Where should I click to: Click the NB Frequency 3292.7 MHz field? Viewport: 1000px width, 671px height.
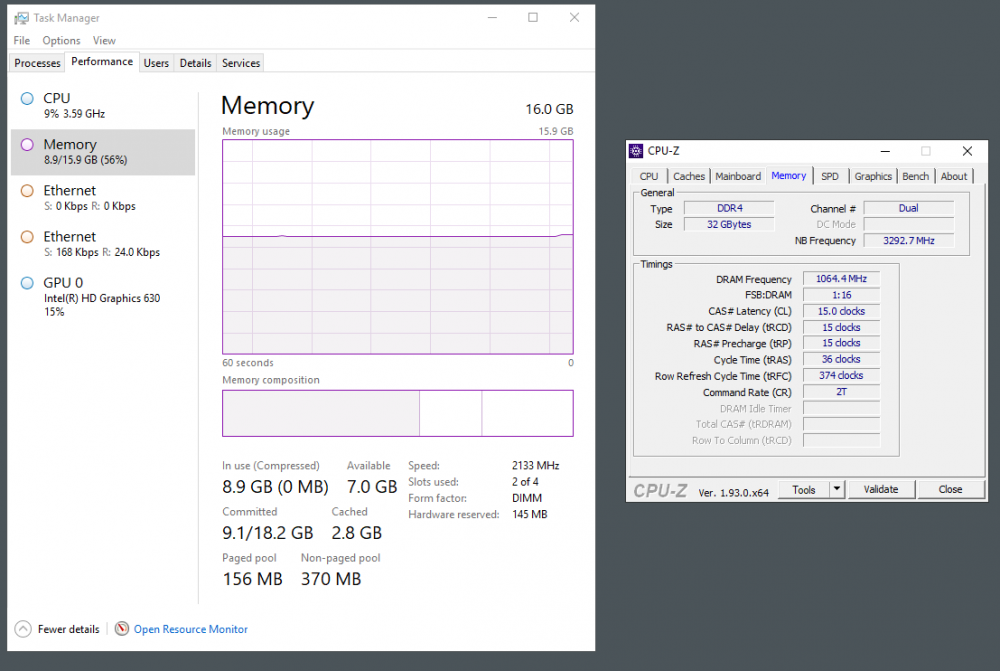(x=909, y=240)
